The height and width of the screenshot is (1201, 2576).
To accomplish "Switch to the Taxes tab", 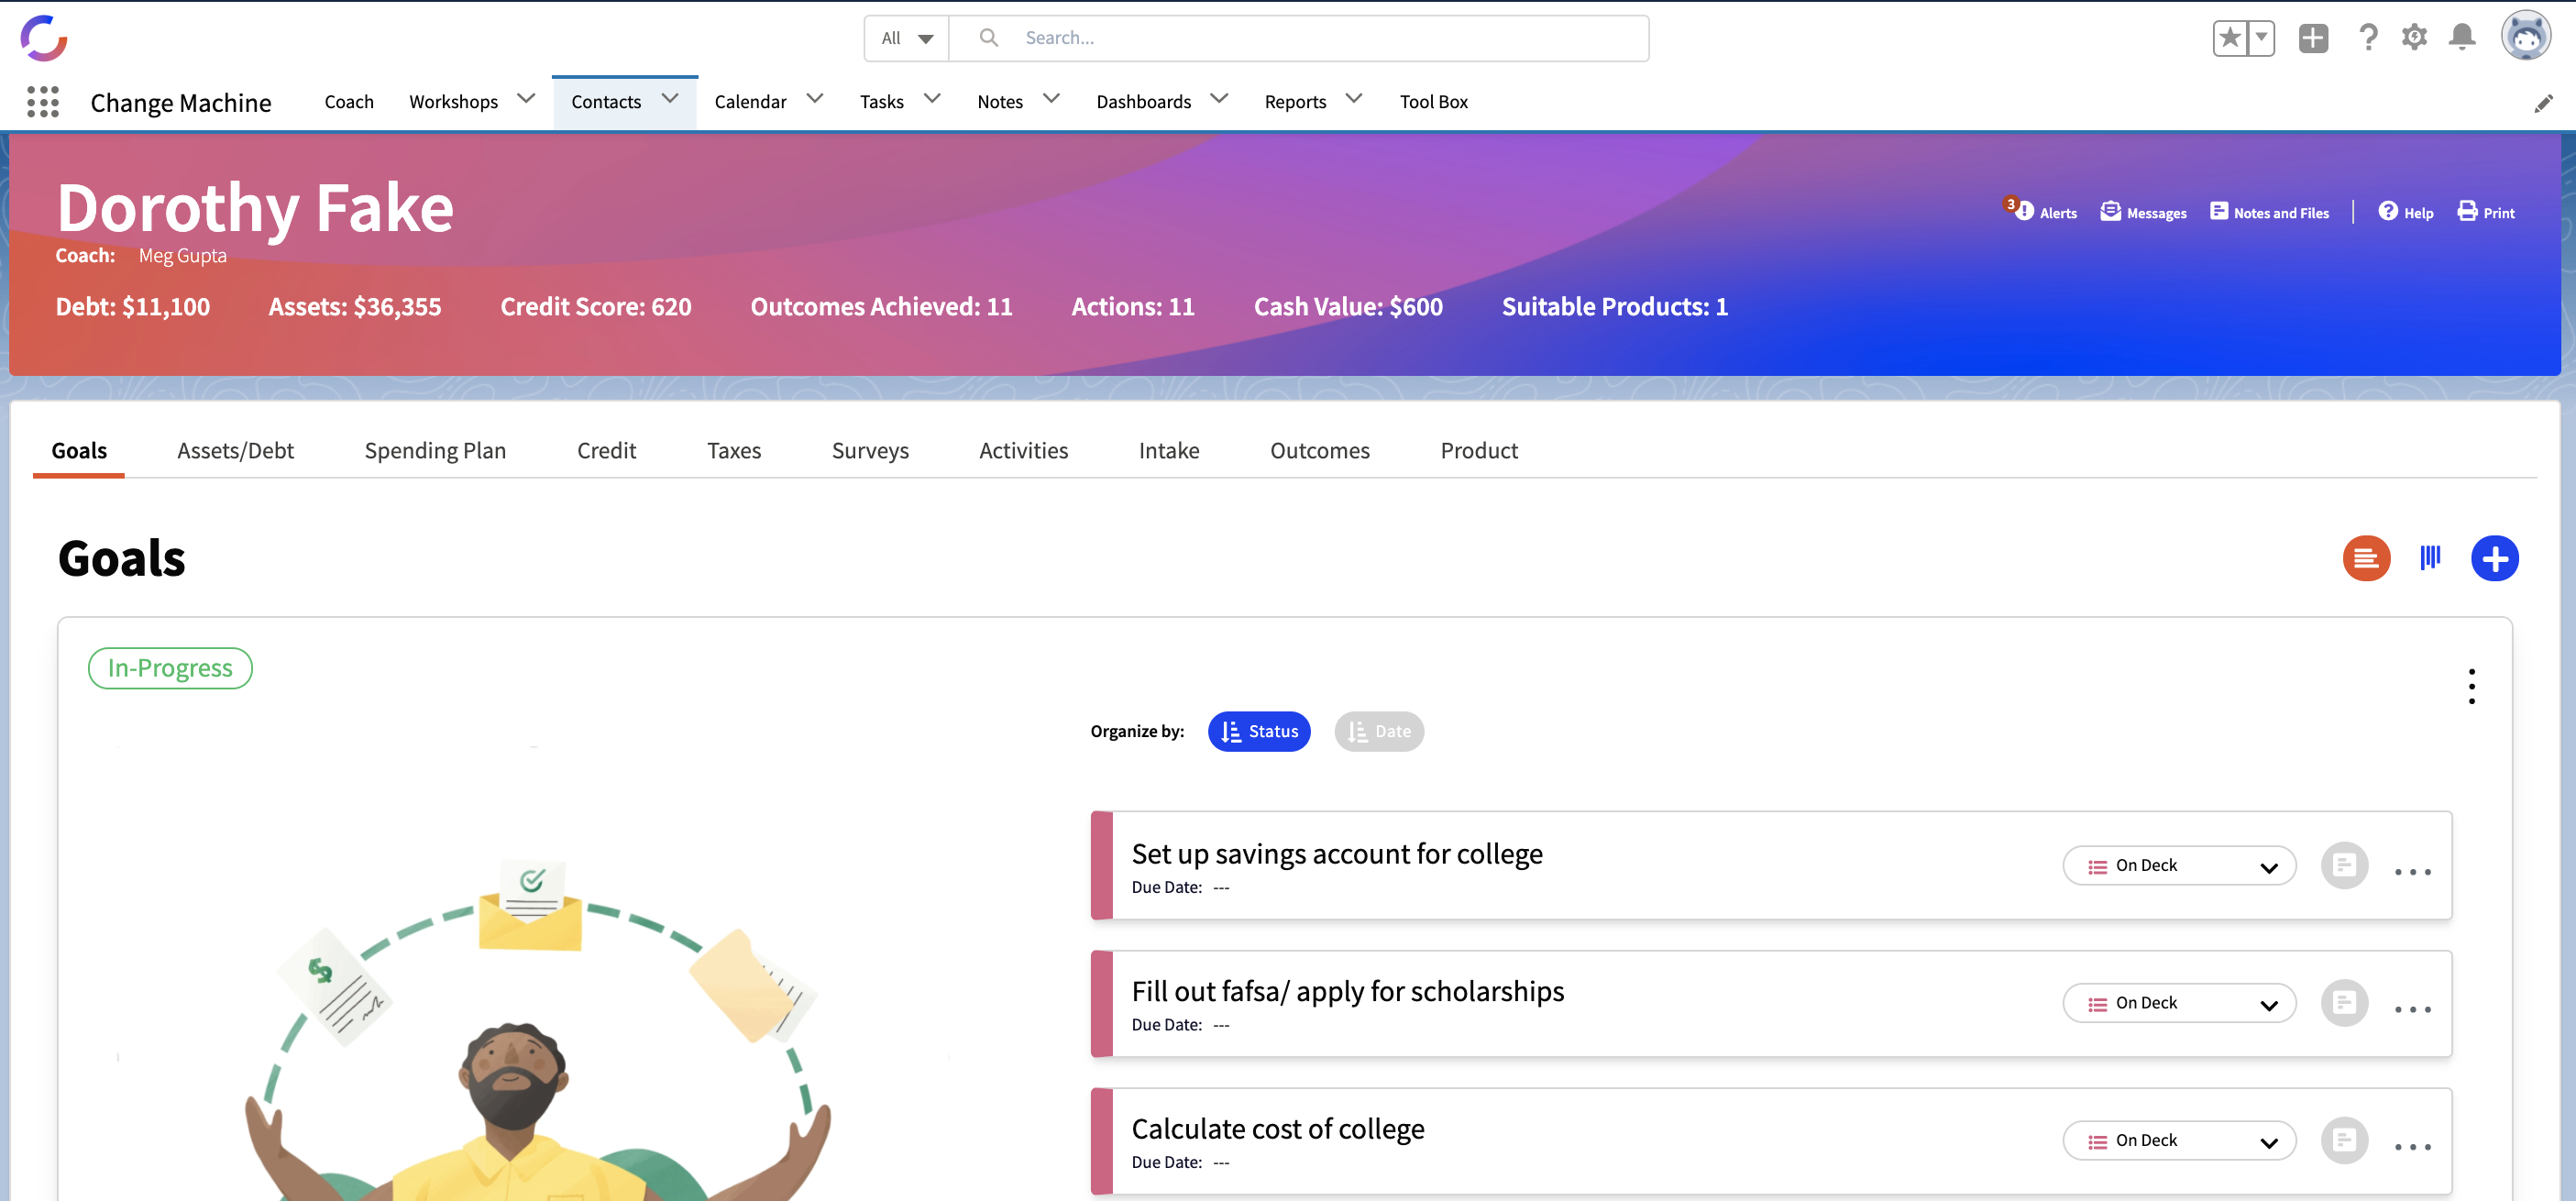I will tap(734, 450).
